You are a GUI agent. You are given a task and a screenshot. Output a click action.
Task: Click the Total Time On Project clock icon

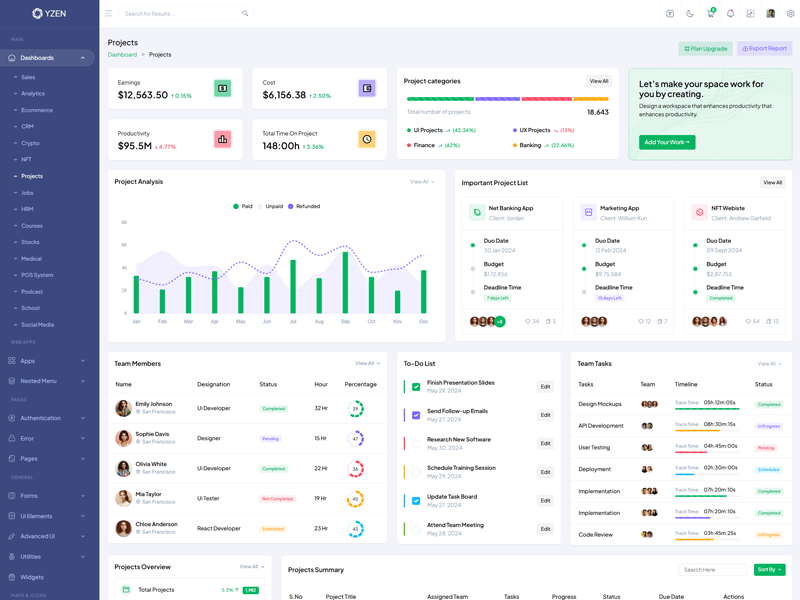[367, 139]
